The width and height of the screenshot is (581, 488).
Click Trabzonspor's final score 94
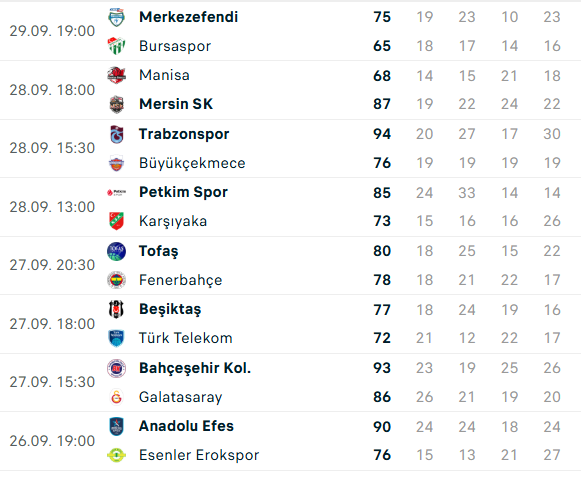pyautogui.click(x=382, y=134)
